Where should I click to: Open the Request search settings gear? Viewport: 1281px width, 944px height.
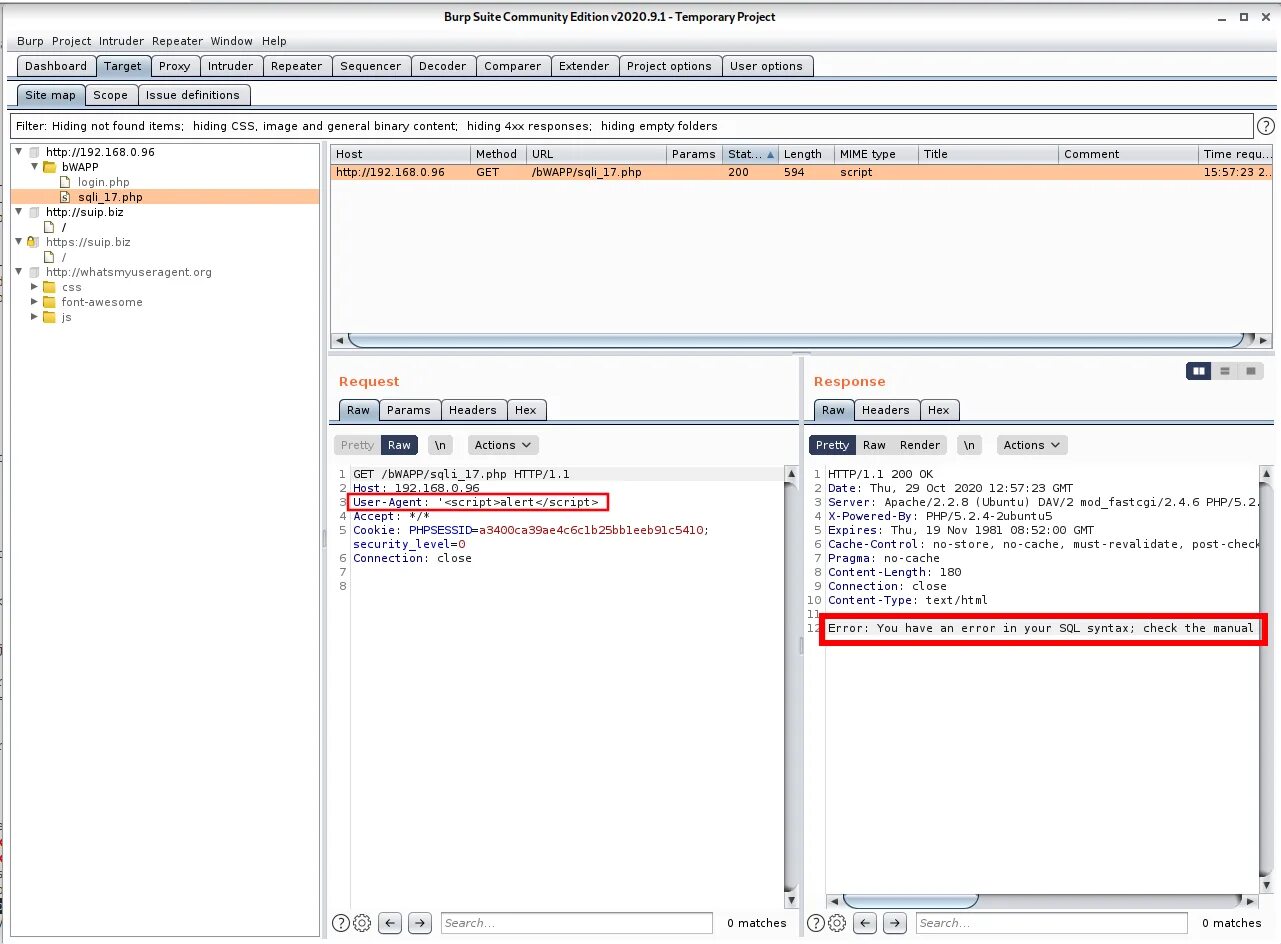362,923
